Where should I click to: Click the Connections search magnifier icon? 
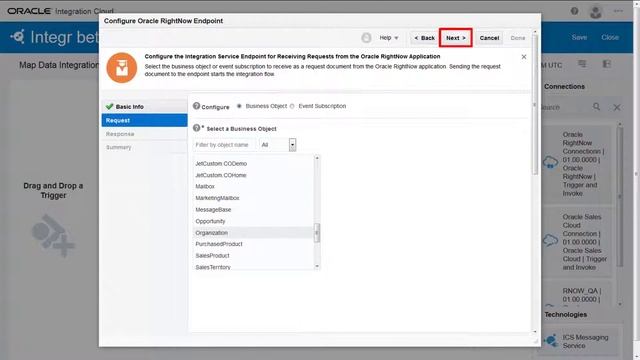[x=596, y=107]
